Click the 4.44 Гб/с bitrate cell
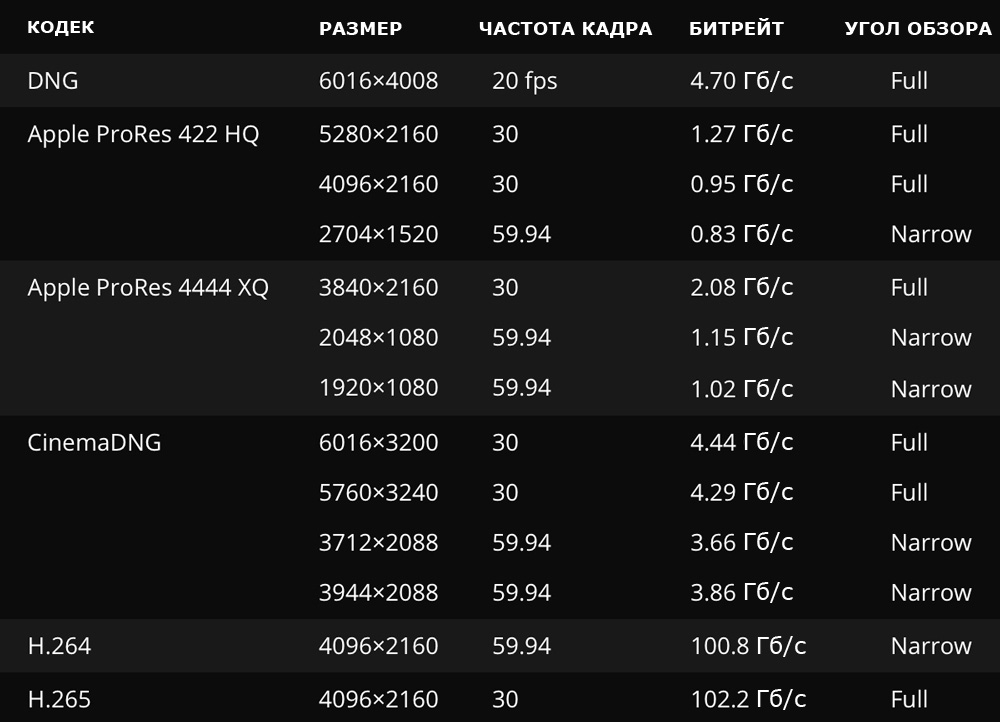 tap(742, 443)
